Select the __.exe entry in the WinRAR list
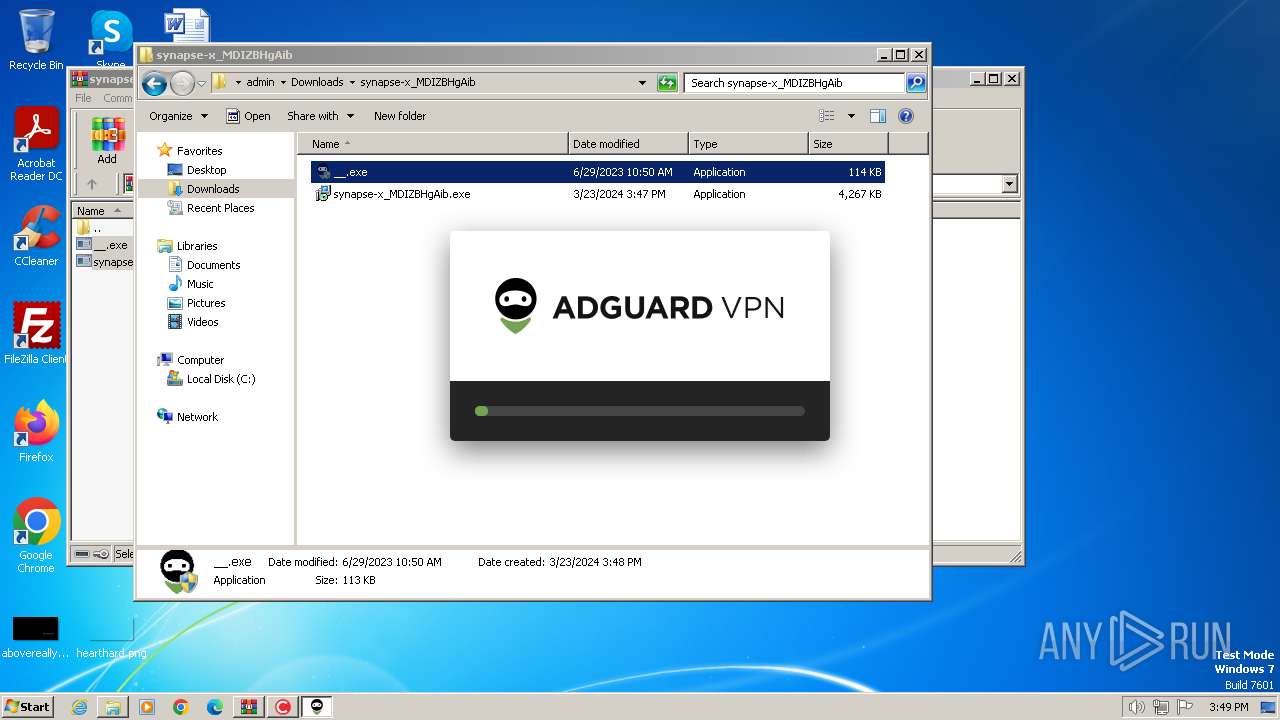 [x=104, y=245]
